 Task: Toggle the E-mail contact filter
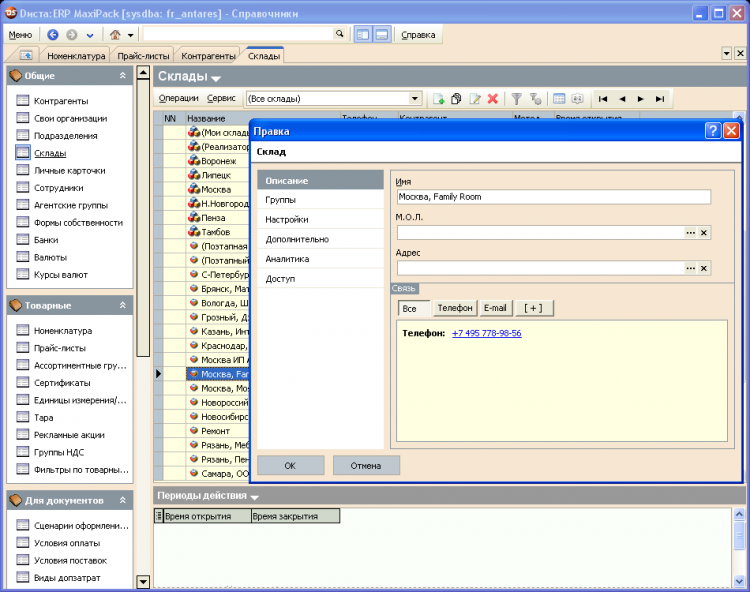click(x=495, y=308)
